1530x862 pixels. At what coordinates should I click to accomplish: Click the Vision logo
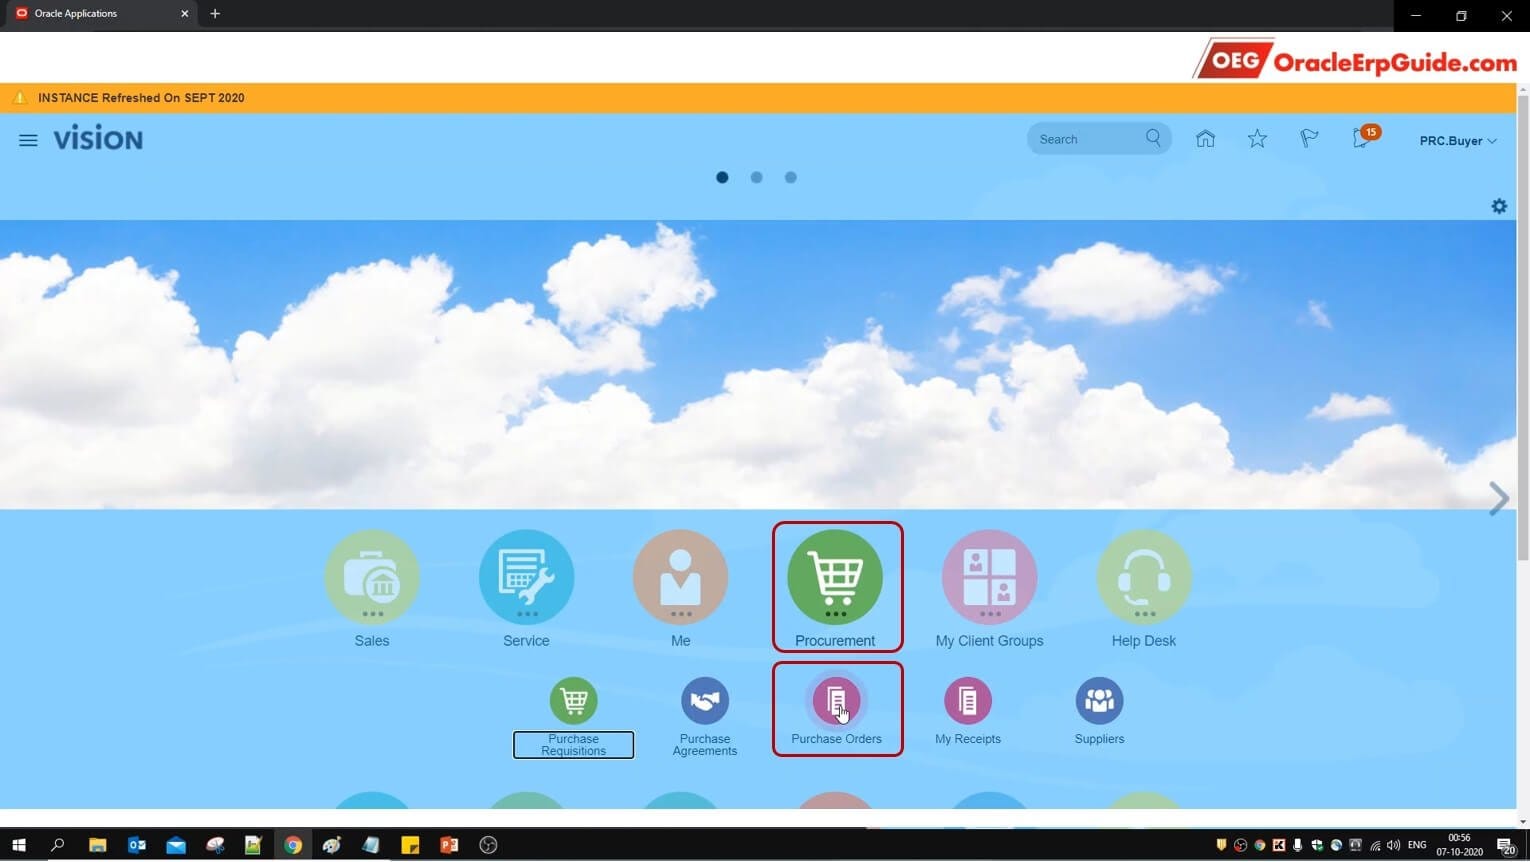(x=98, y=139)
